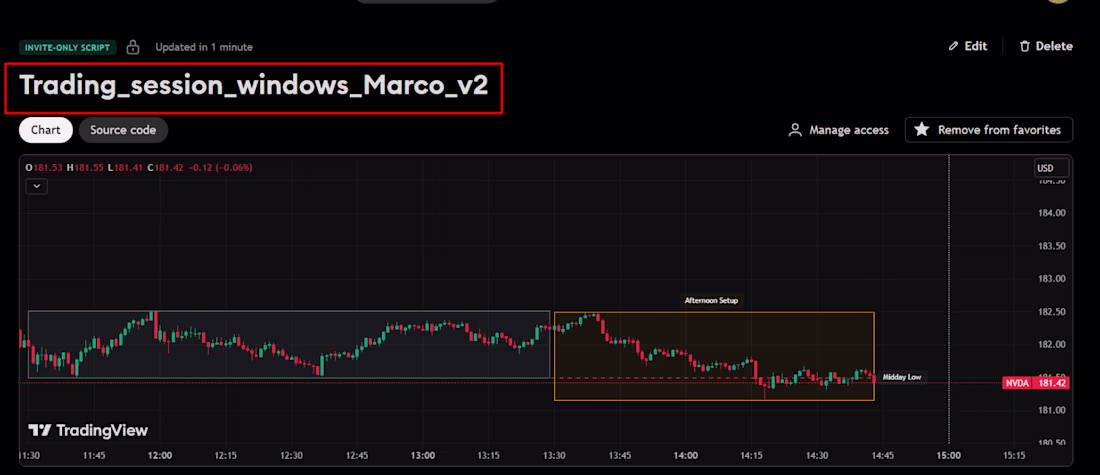Click Remove from favorites button

coord(988,130)
